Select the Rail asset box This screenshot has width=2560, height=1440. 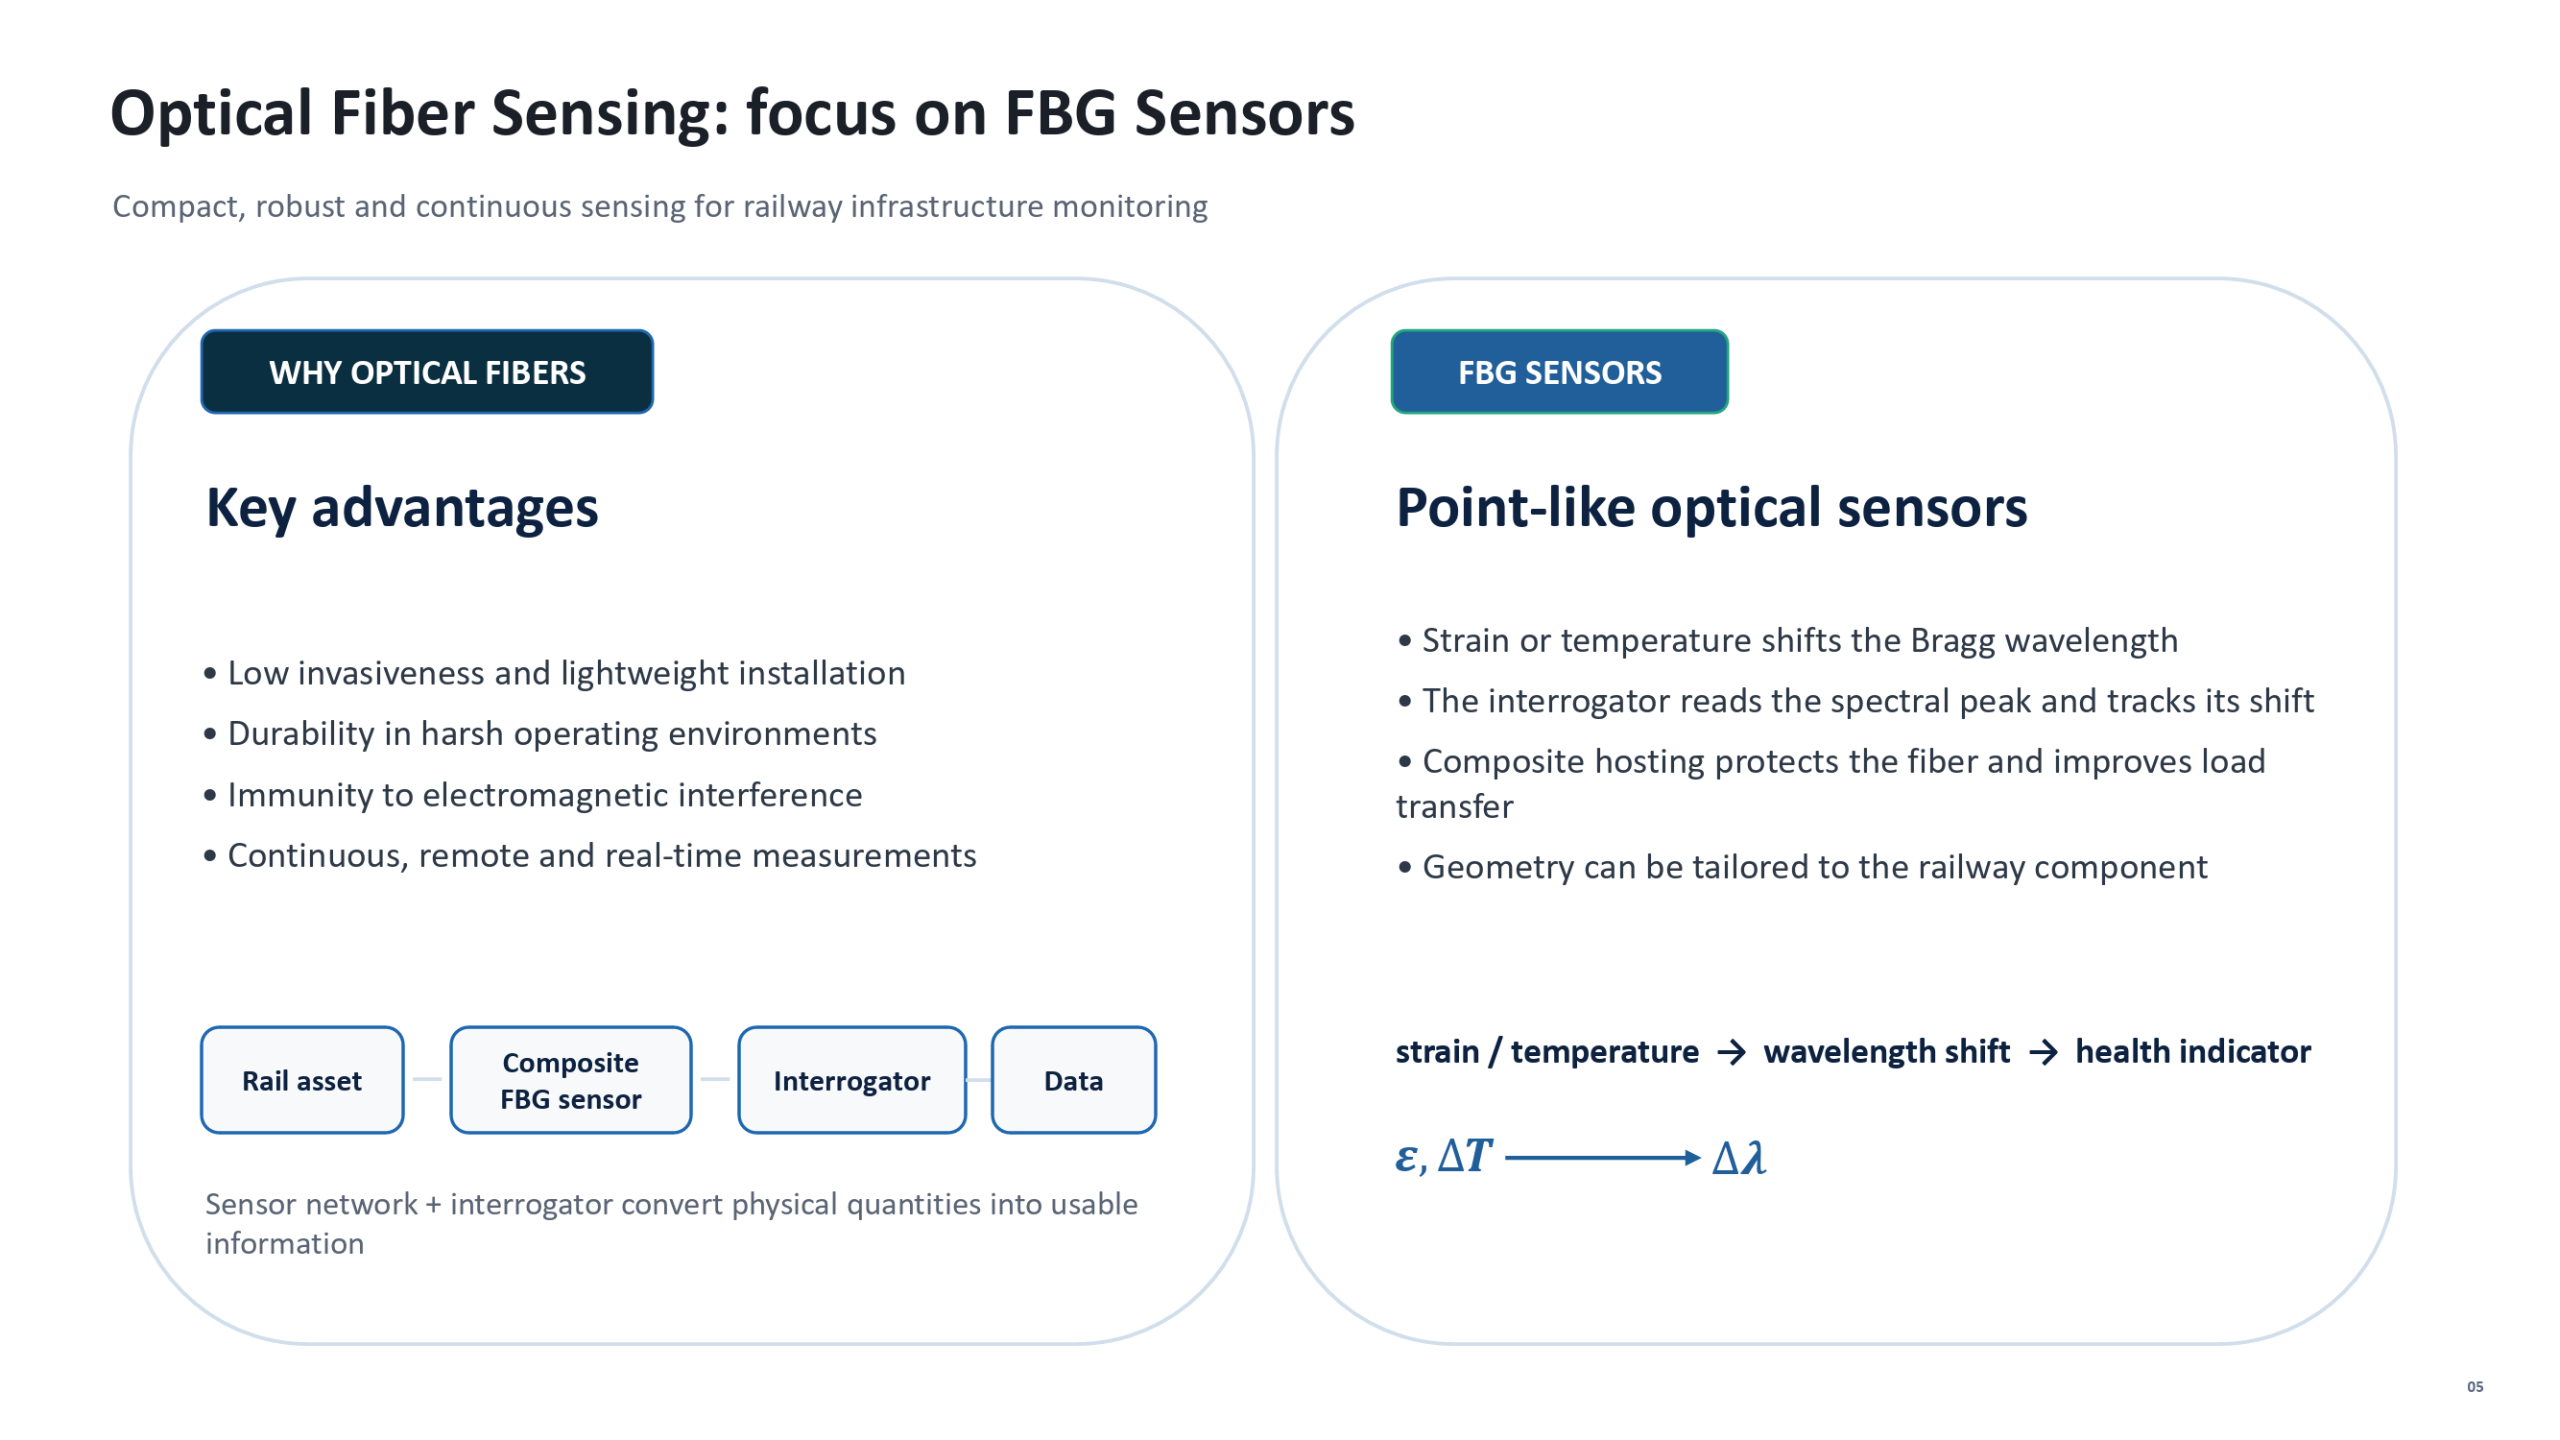point(302,1080)
